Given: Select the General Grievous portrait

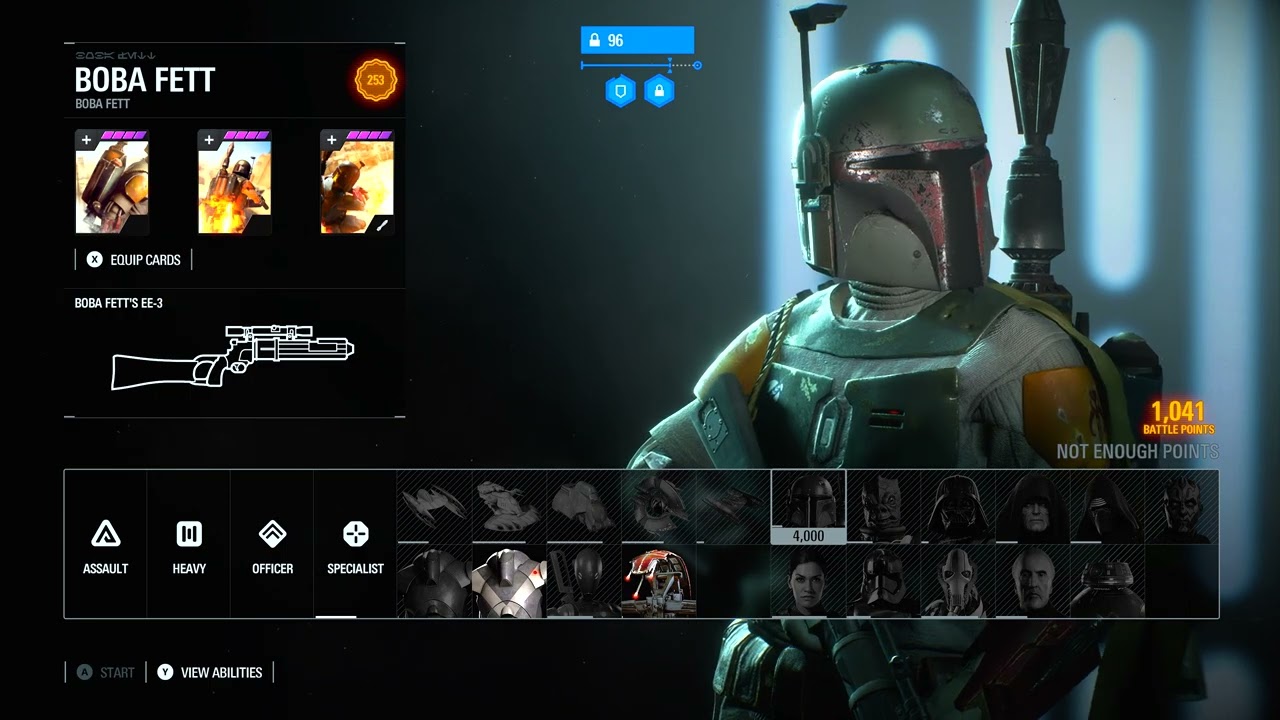Looking at the screenshot, I should (958, 582).
